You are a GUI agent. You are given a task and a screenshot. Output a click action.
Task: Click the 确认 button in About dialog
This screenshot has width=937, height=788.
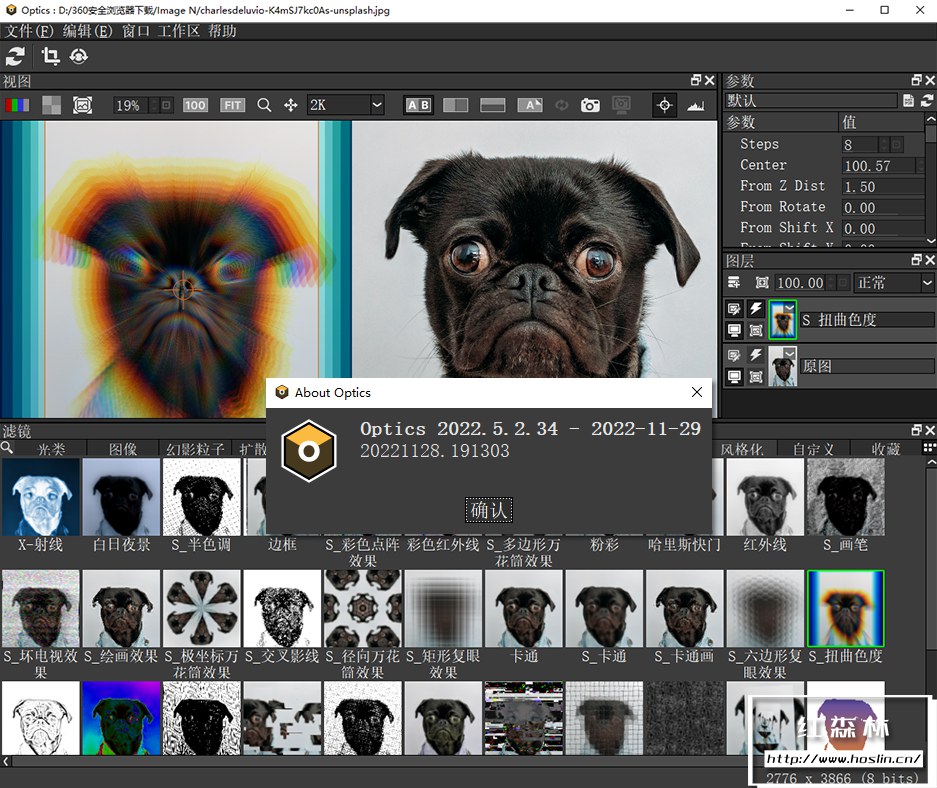(x=489, y=510)
